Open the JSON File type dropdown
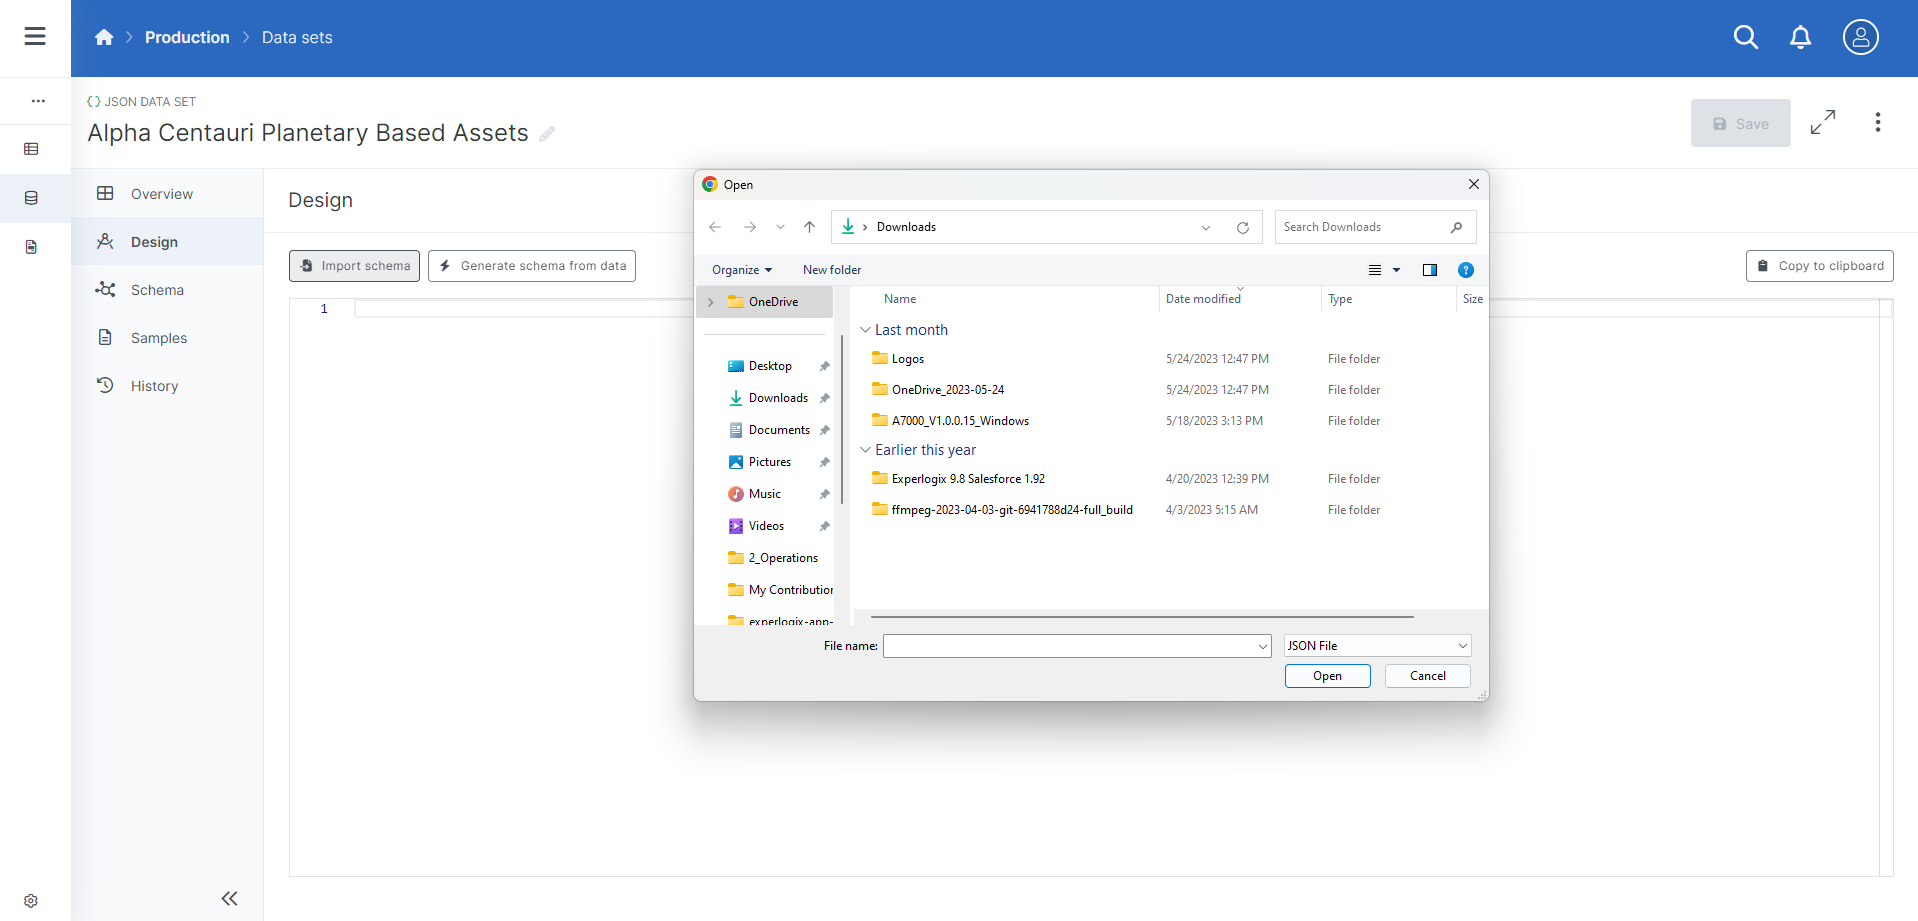The height and width of the screenshot is (921, 1918). click(1376, 646)
